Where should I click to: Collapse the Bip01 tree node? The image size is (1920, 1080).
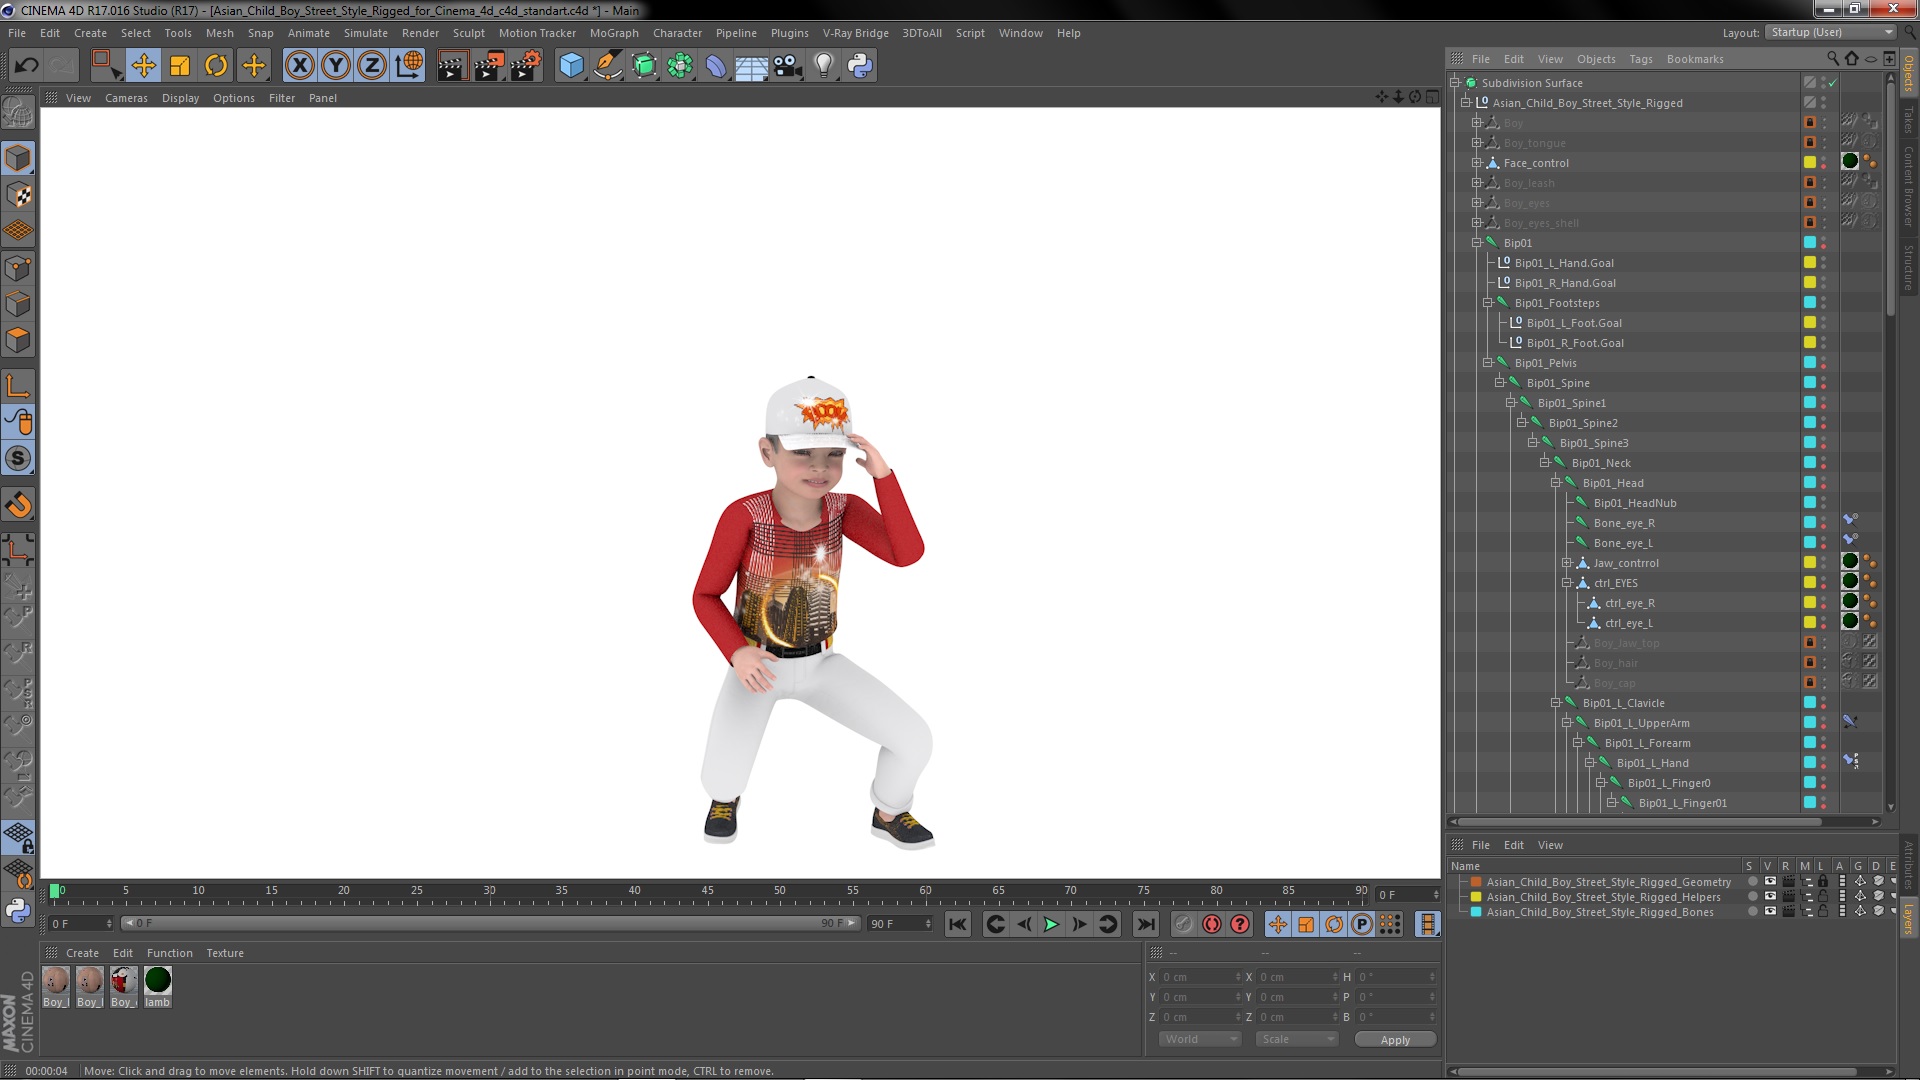[x=1476, y=243]
